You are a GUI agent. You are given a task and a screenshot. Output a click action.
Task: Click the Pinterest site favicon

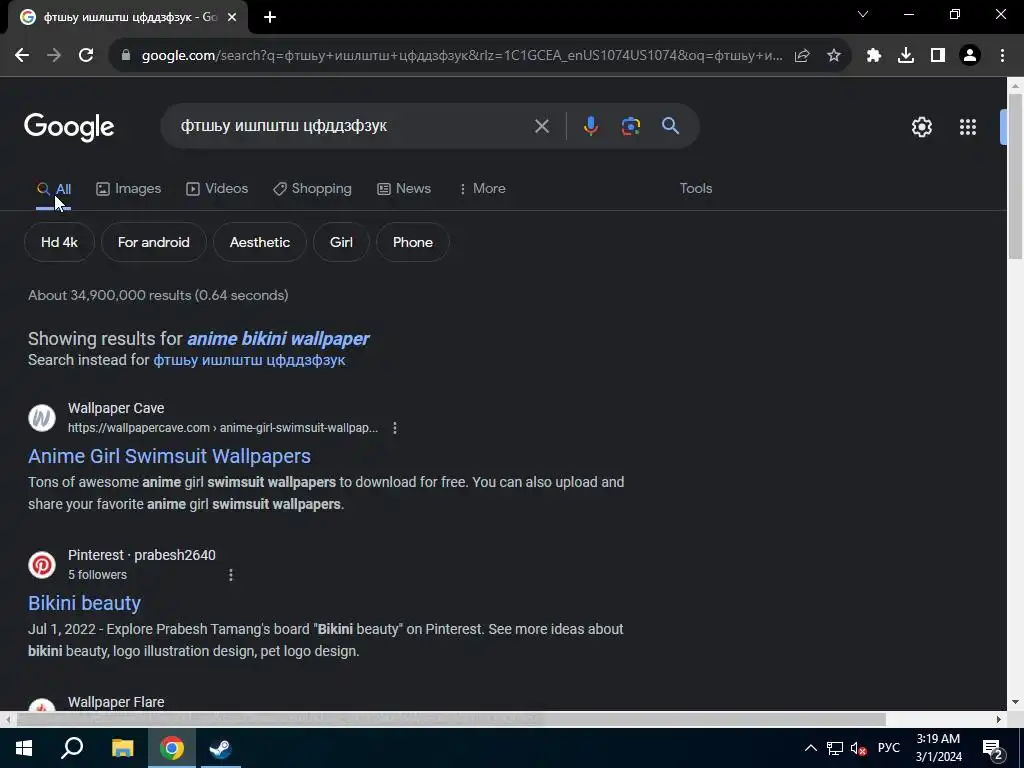pos(42,565)
